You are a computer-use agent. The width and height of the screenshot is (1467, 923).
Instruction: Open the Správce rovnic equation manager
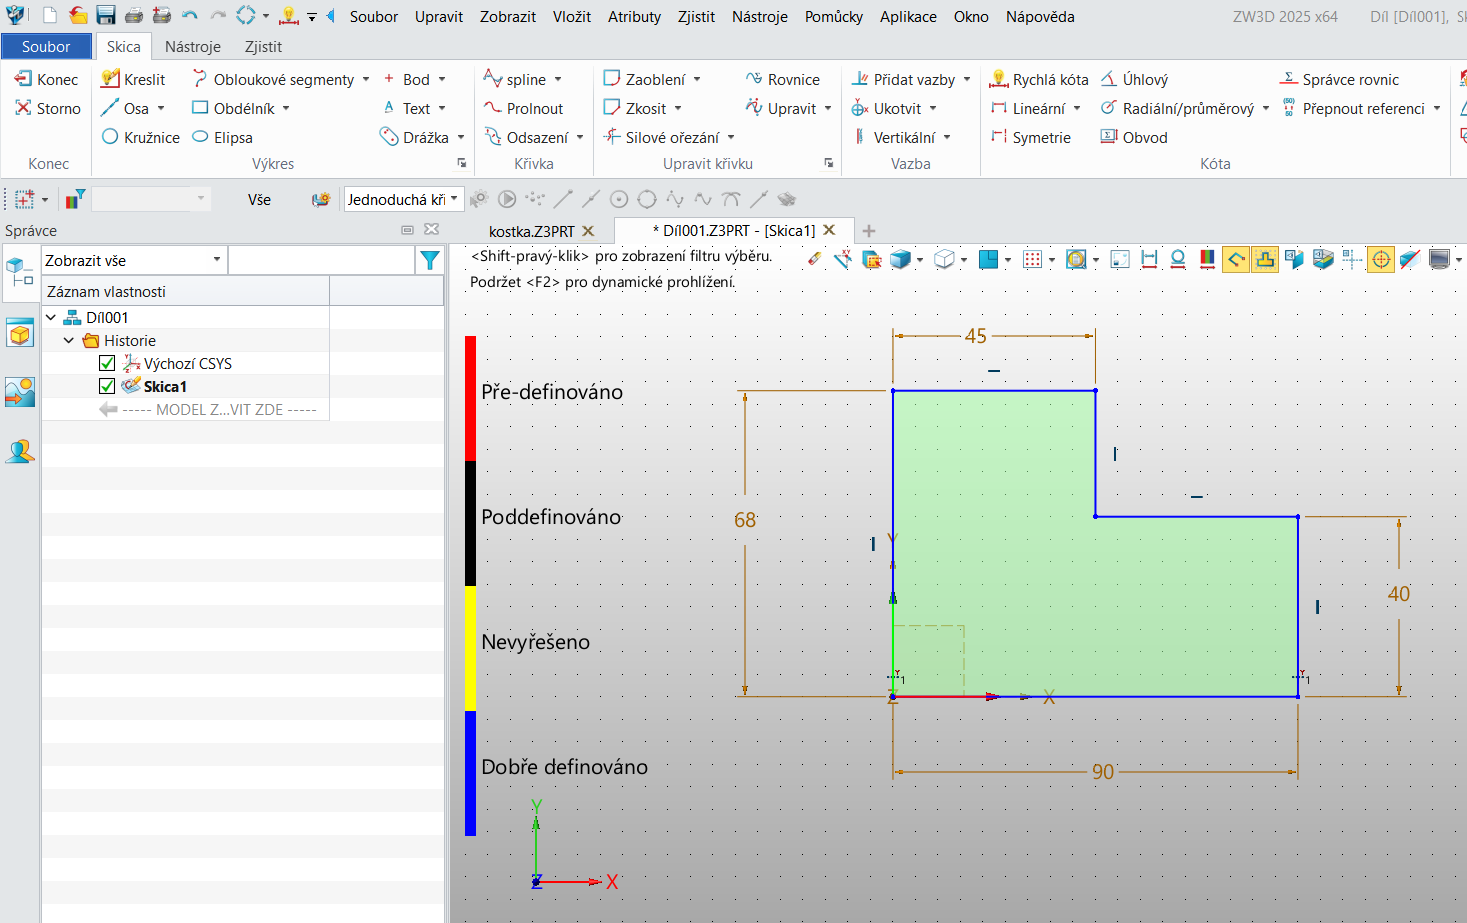click(1340, 79)
